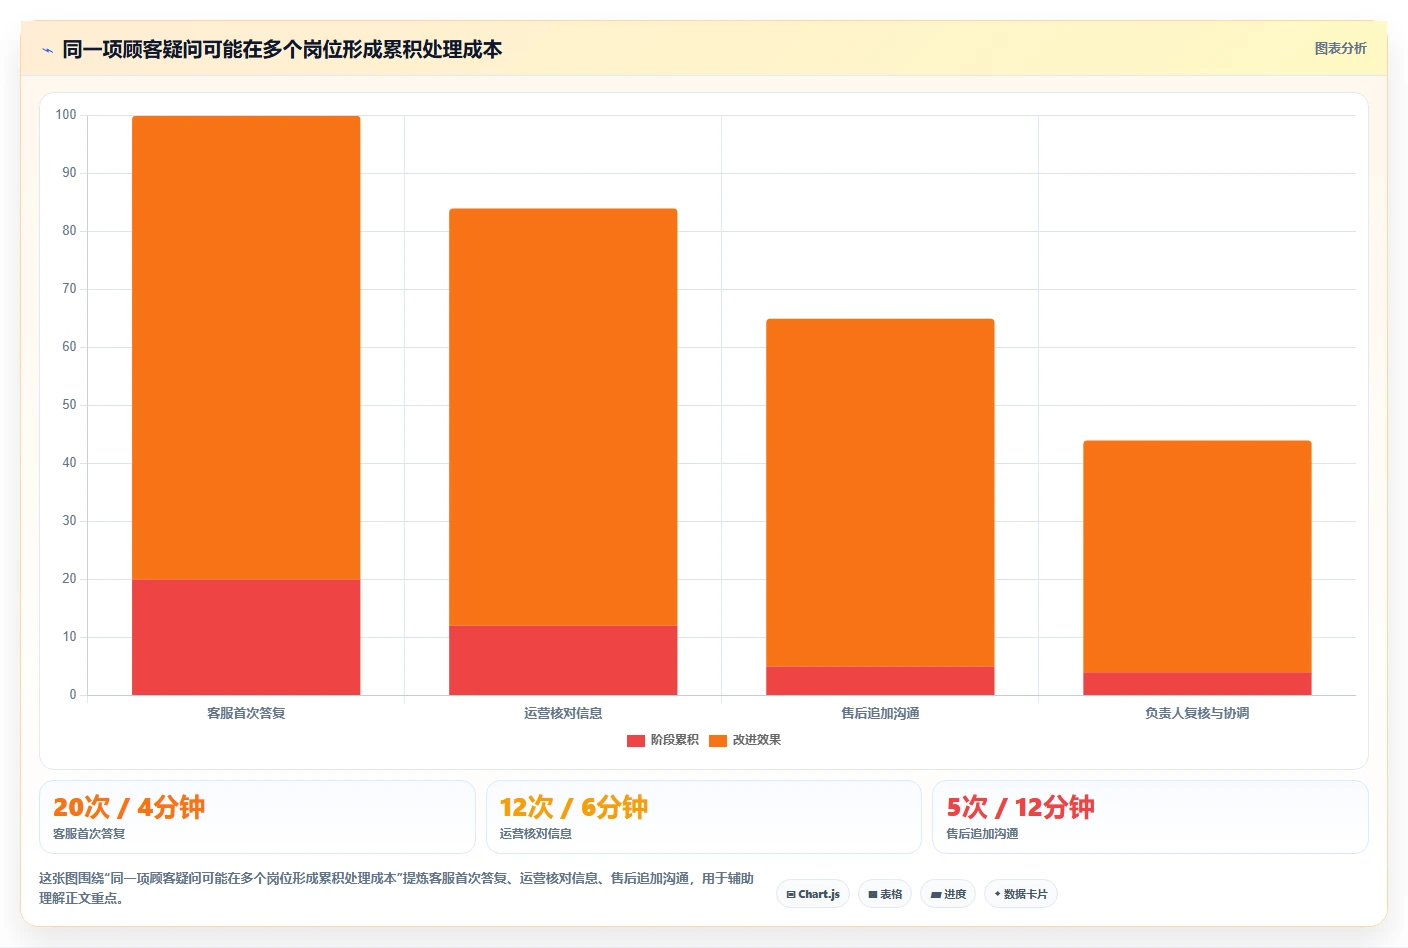This screenshot has width=1408, height=948.
Task: Click the 进度 chip icon
Action: coord(936,894)
